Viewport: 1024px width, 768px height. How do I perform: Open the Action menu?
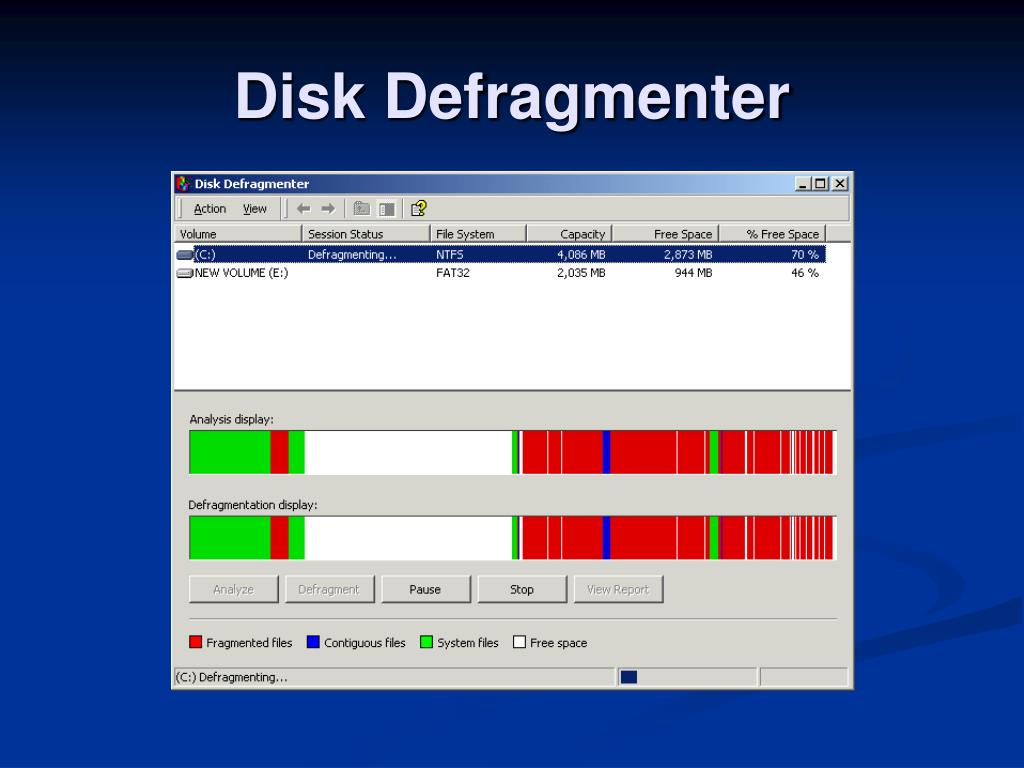[210, 209]
